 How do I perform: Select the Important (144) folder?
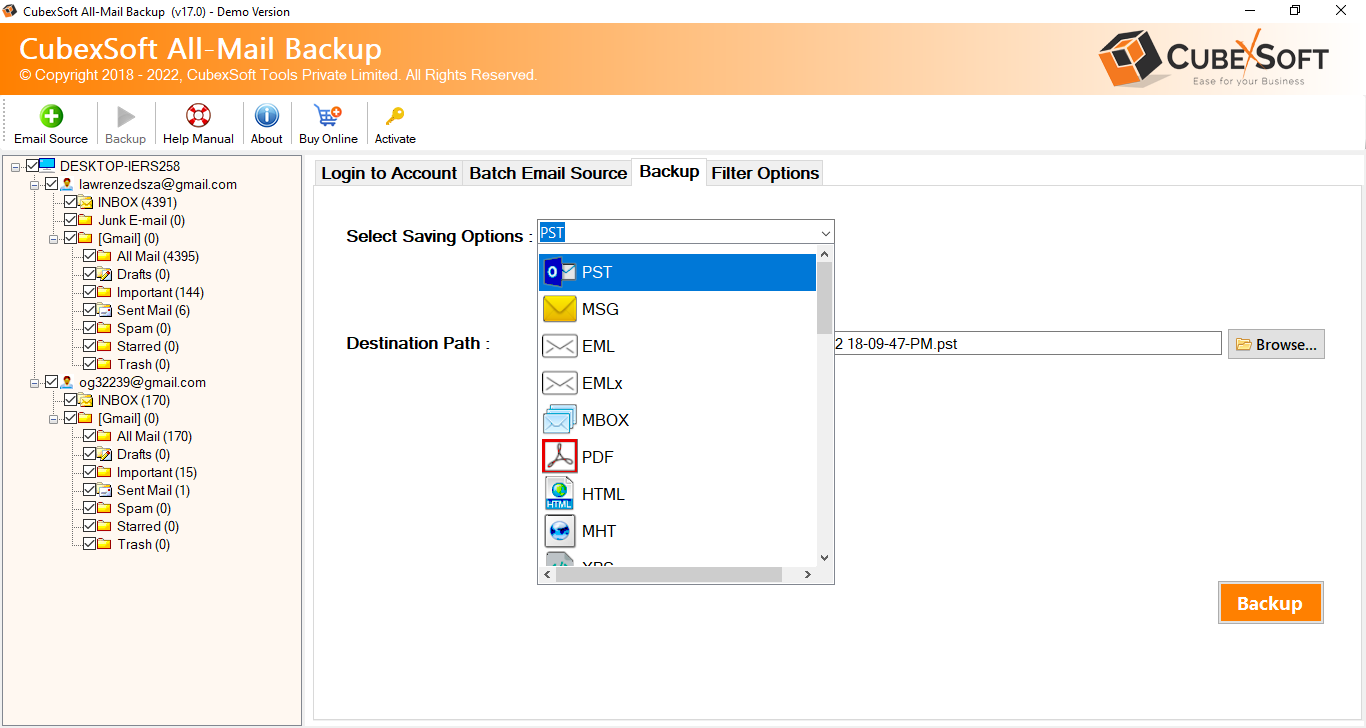(160, 292)
